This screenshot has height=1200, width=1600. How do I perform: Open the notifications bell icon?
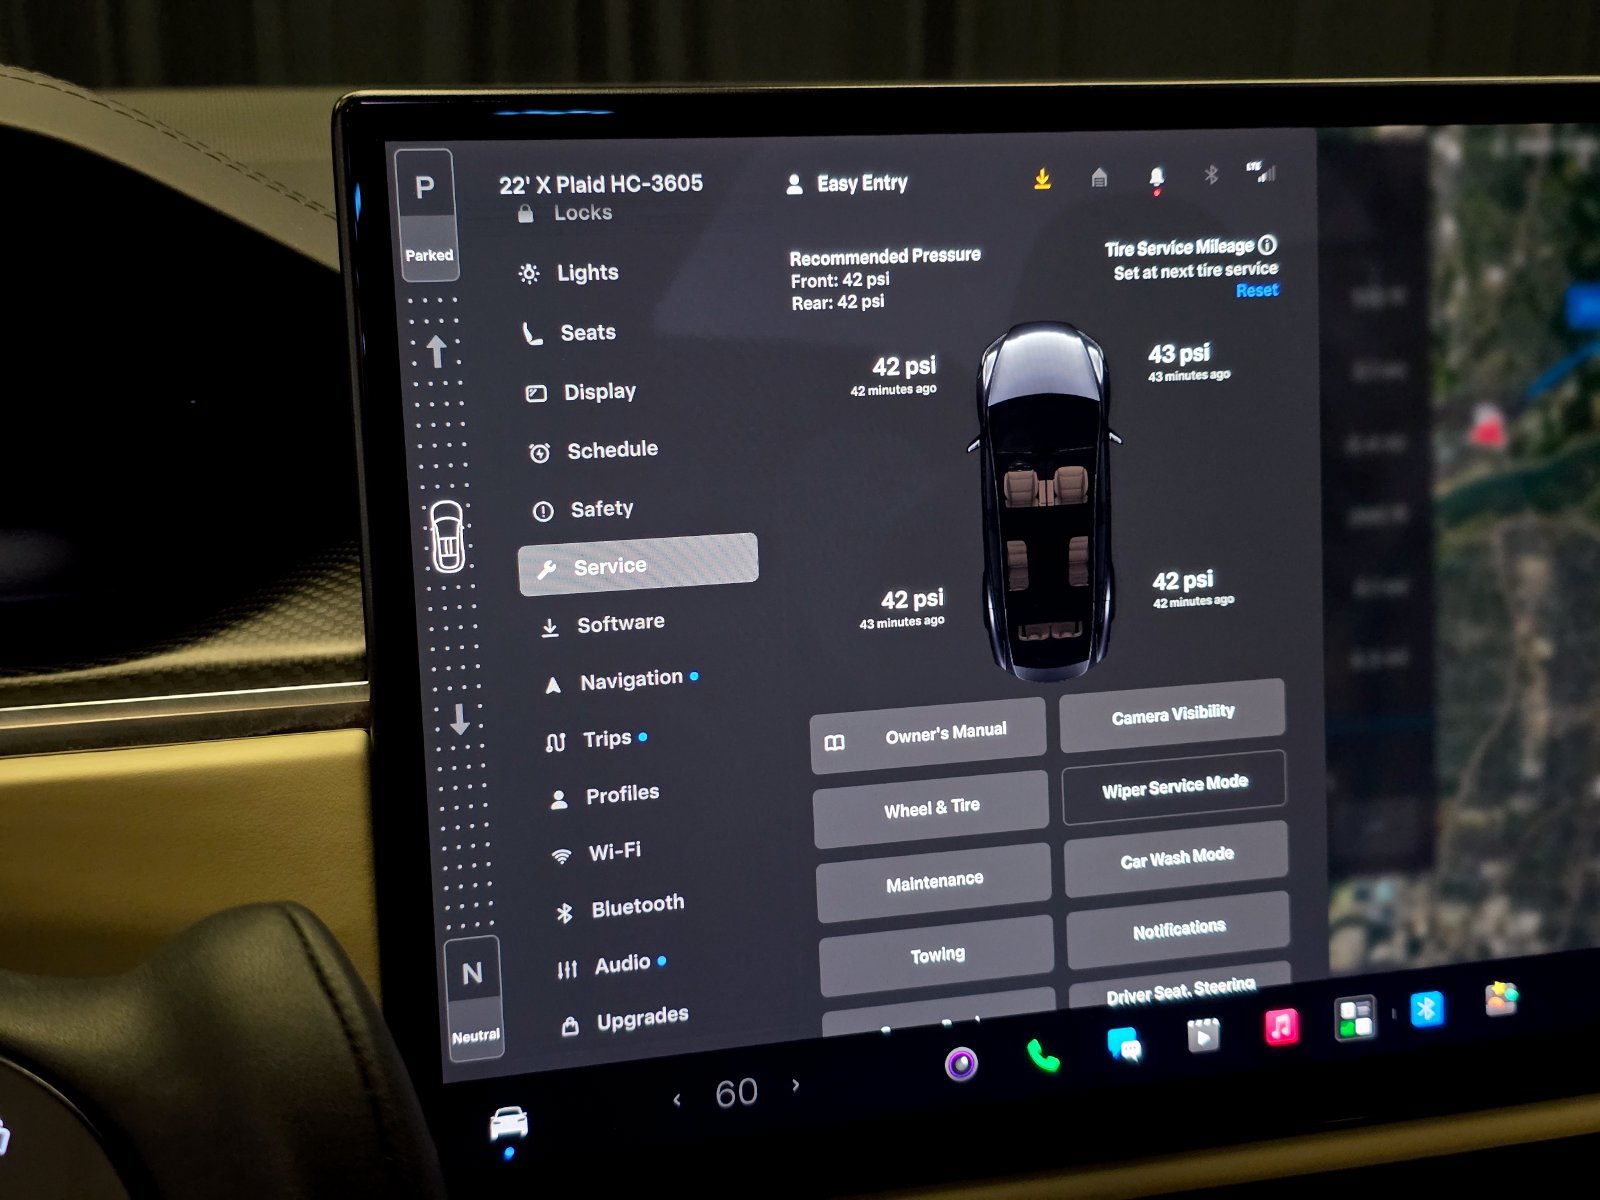[1156, 178]
